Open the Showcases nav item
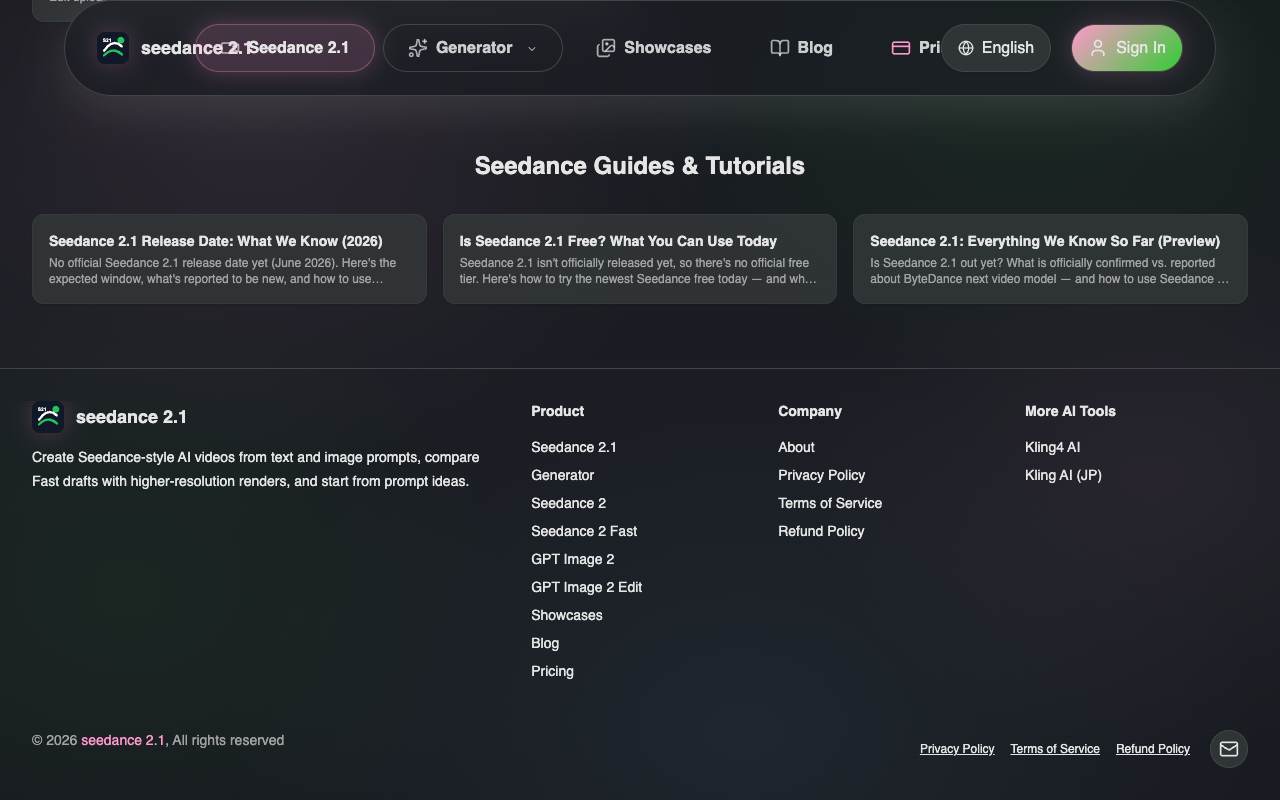1280x800 pixels. click(654, 48)
